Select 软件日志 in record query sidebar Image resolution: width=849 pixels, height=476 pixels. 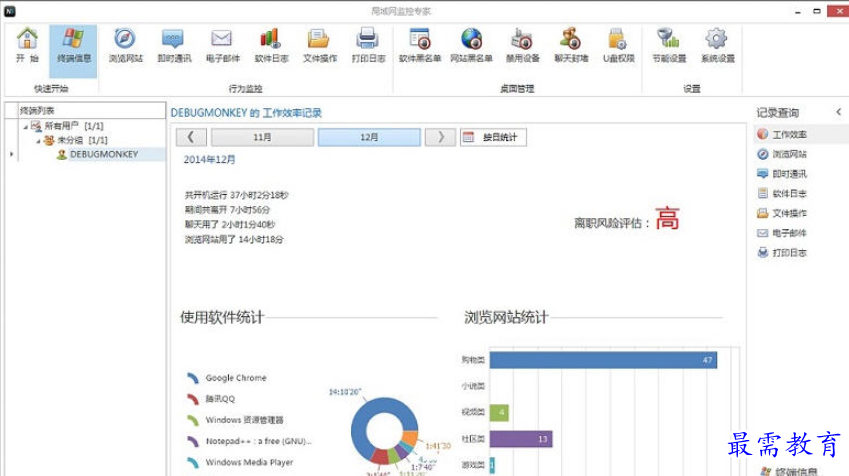782,193
